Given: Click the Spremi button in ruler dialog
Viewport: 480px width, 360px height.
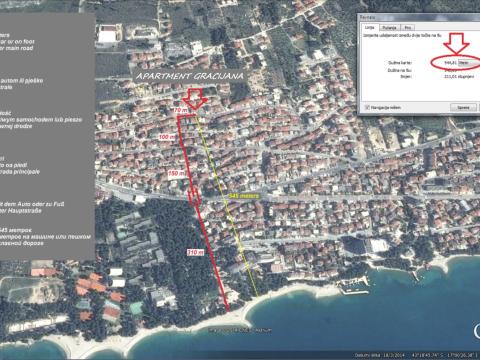Looking at the screenshot, I should [463, 107].
